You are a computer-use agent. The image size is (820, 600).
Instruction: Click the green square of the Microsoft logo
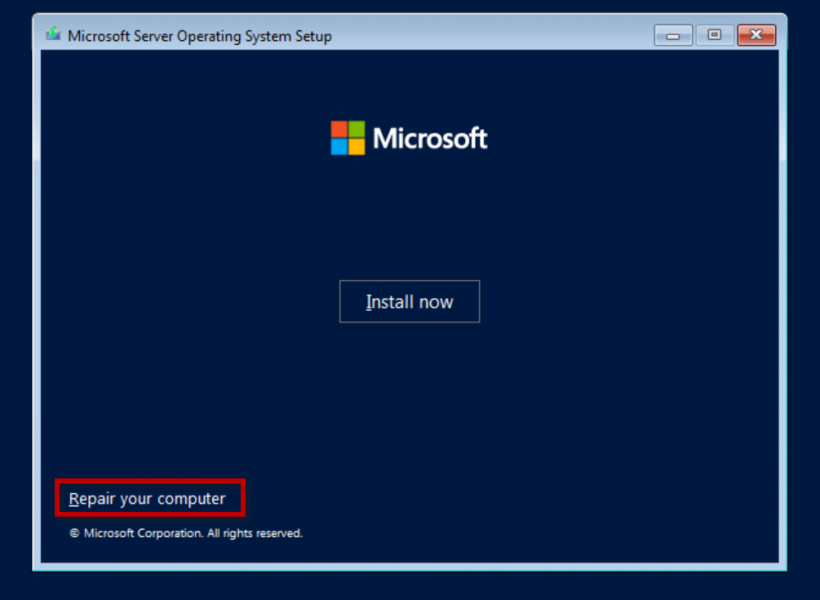pos(357,129)
